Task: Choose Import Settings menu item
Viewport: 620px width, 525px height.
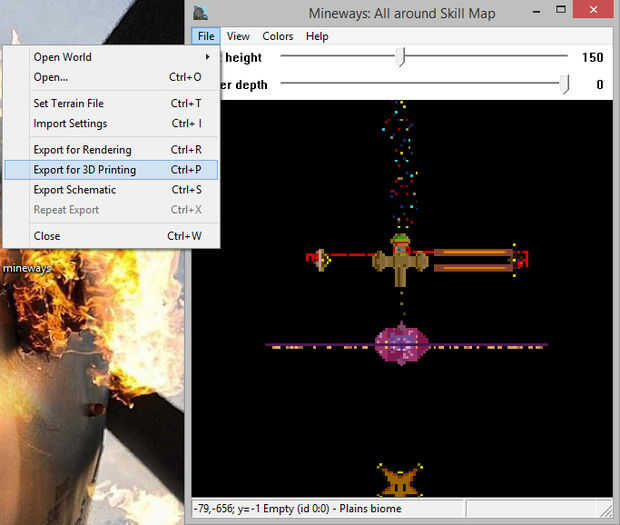Action: [x=111, y=123]
